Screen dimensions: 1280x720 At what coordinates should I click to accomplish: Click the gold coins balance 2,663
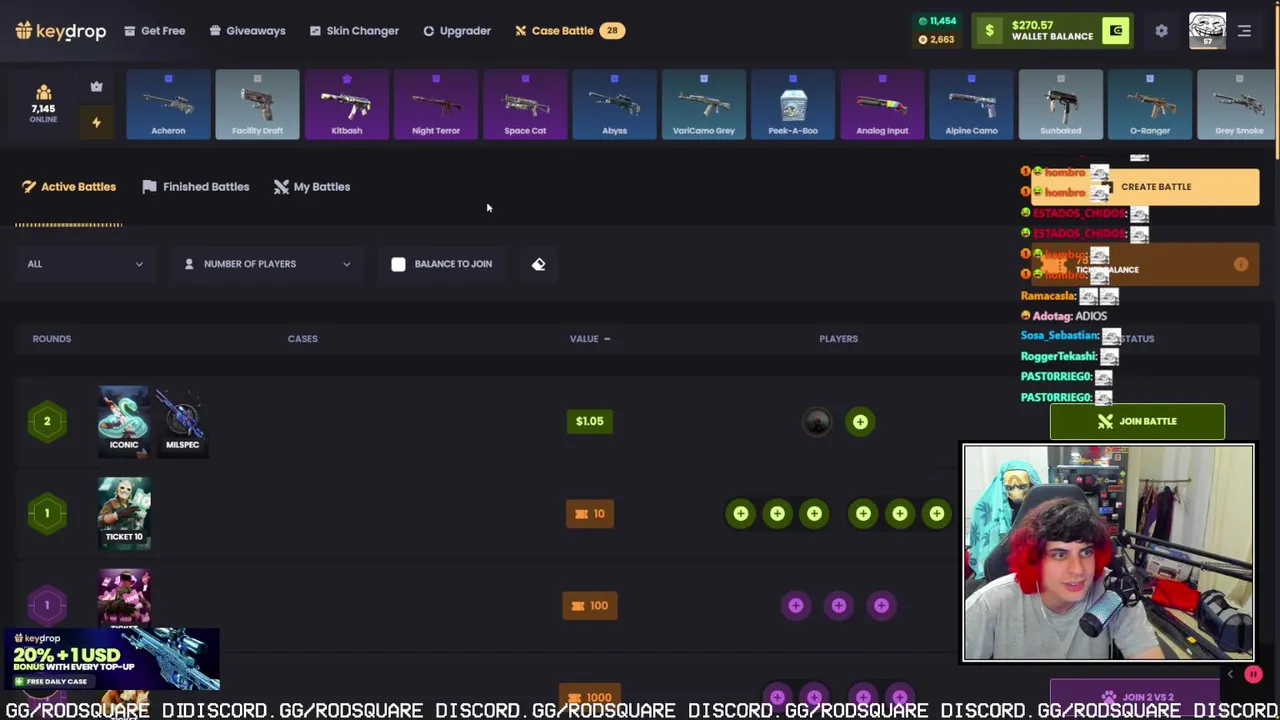click(935, 40)
